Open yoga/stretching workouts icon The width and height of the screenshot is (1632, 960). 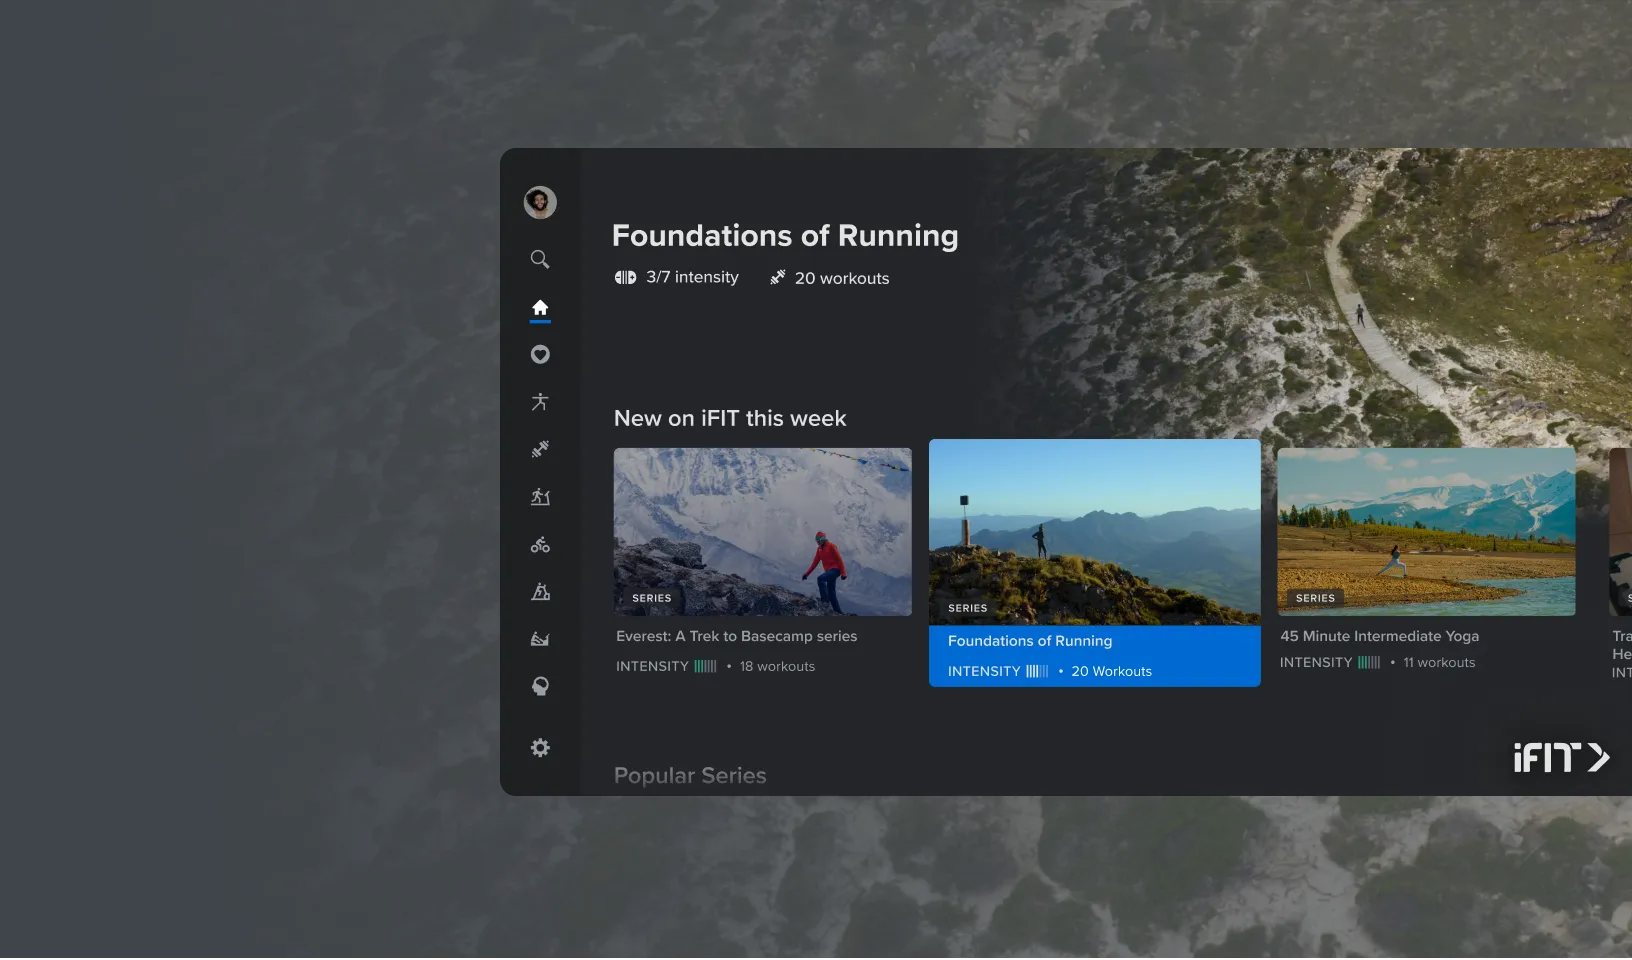tap(540, 402)
